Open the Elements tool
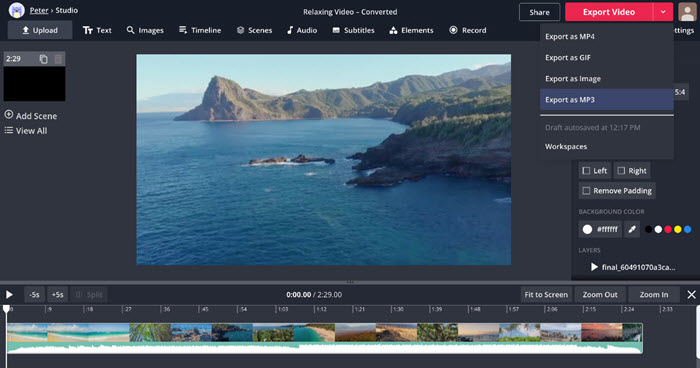700x368 pixels. pos(411,30)
